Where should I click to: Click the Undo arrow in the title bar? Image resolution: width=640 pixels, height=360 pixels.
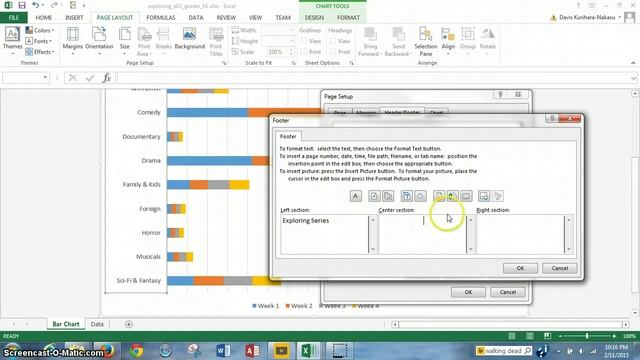(x=36, y=6)
